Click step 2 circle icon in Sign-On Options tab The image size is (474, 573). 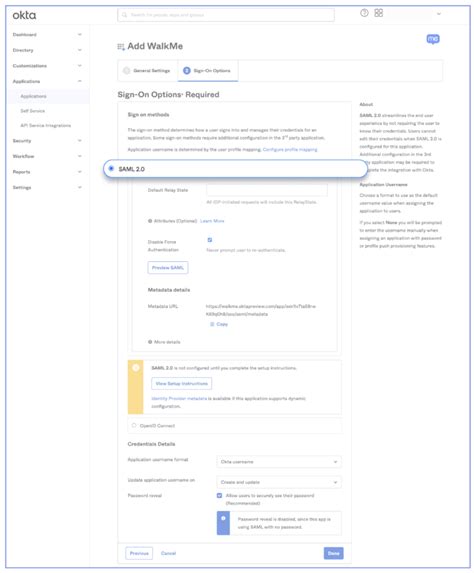tap(187, 71)
